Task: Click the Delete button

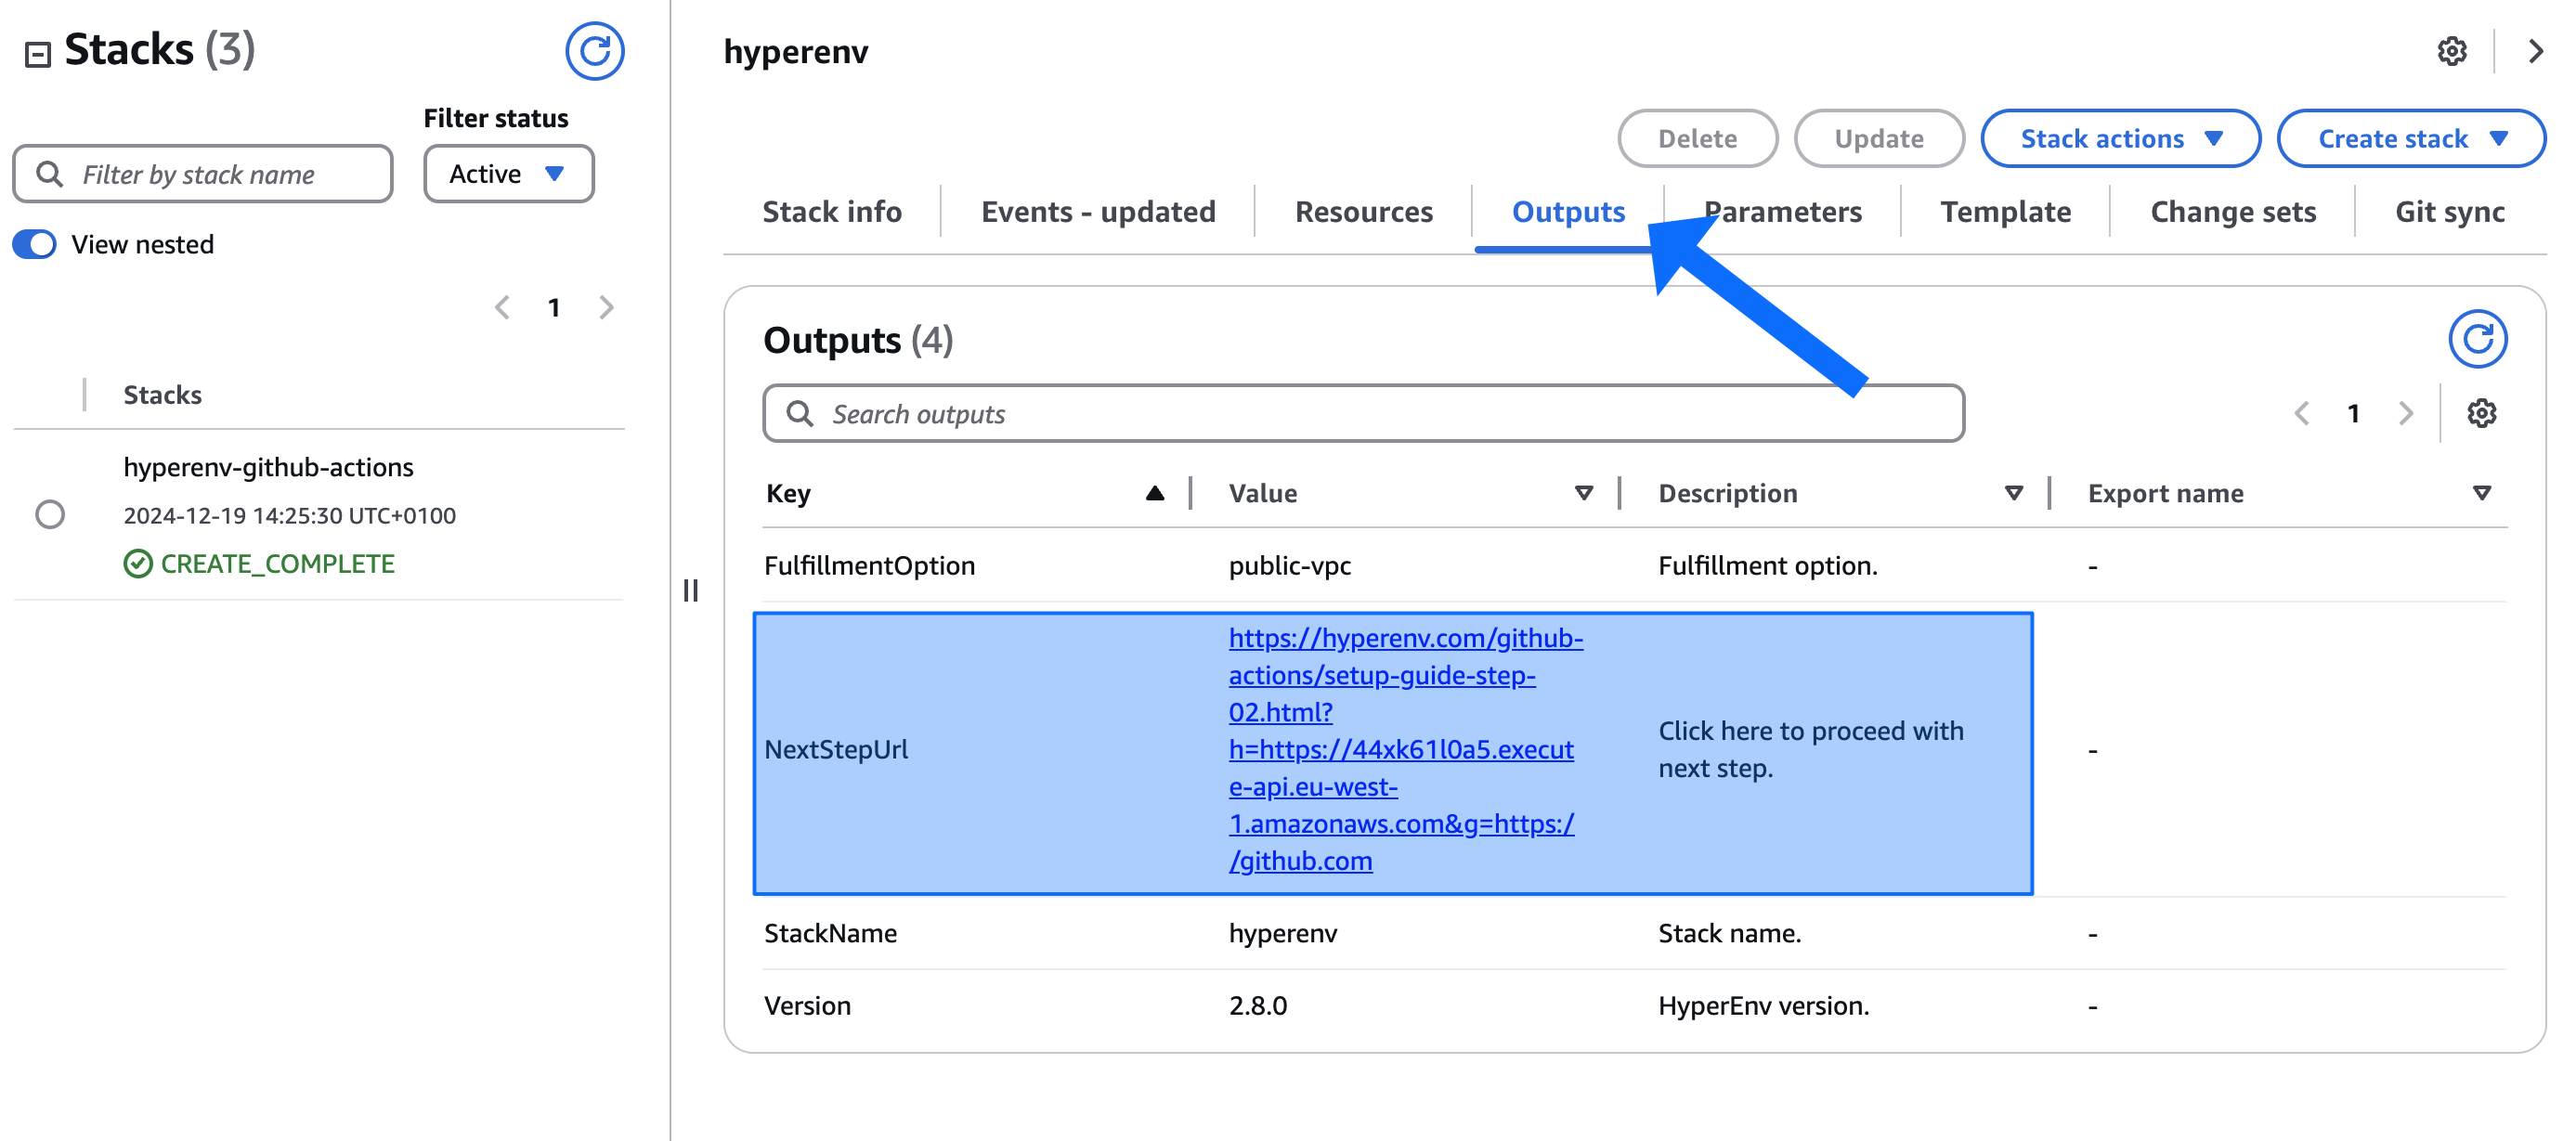Action: click(x=1697, y=138)
